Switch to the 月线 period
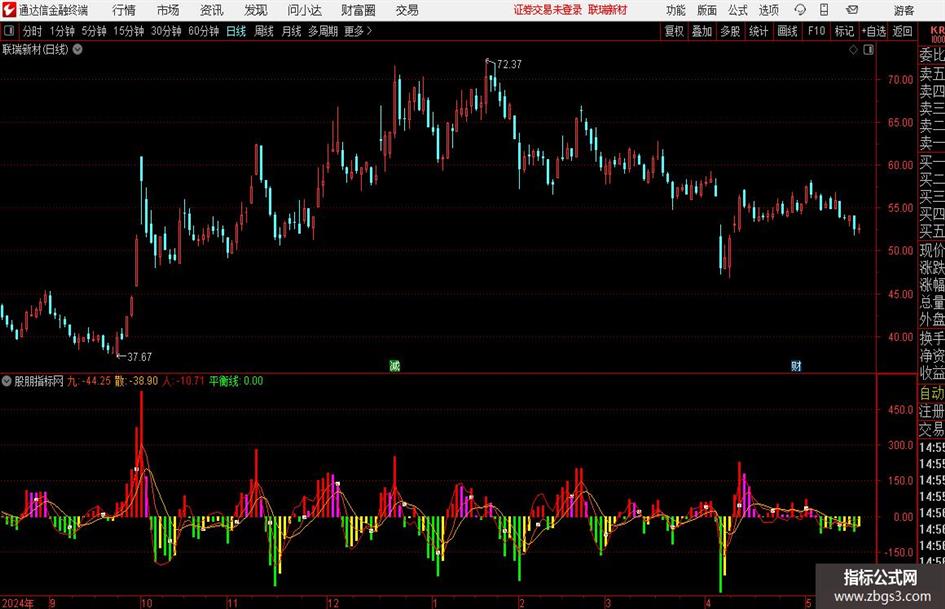The image size is (945, 609). (292, 31)
